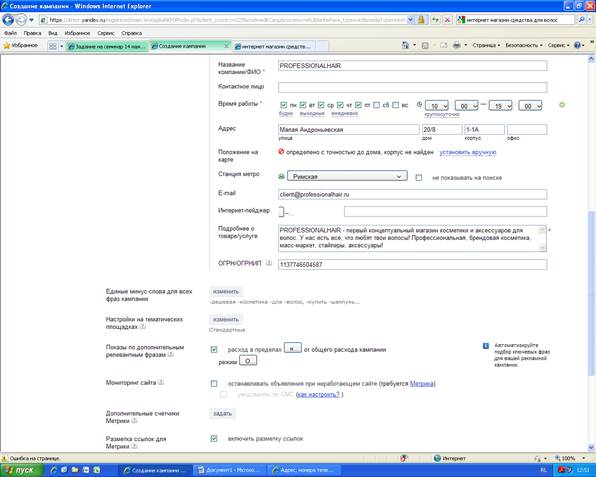Open the Справка menu
Image resolution: width=596 pixels, height=477 pixels.
[132, 33]
